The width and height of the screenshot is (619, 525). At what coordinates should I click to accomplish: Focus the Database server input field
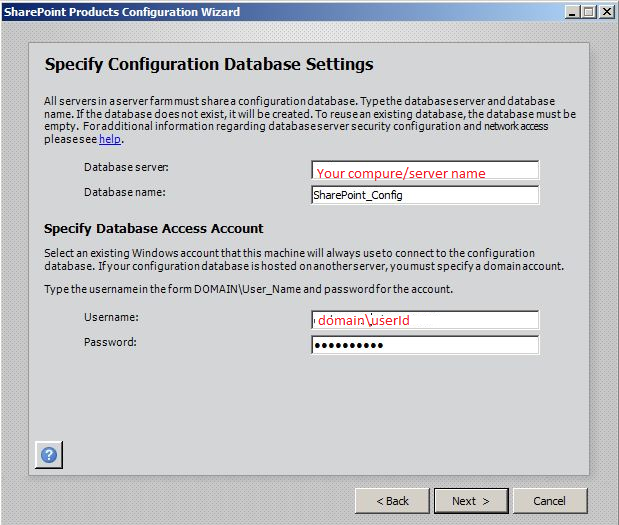[x=425, y=171]
